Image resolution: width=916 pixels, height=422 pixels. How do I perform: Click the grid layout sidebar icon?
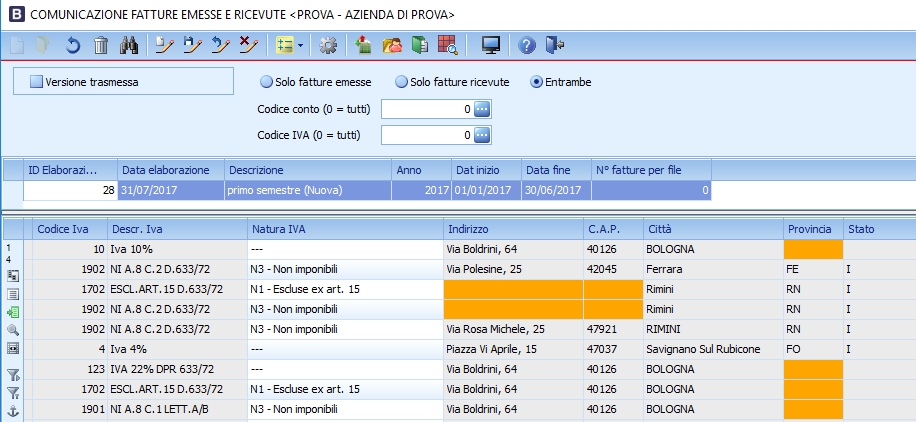(12, 276)
